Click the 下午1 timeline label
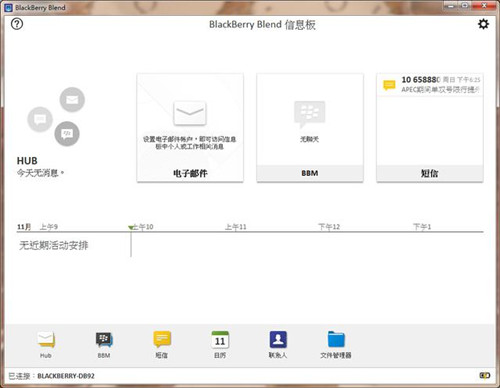 (422, 227)
